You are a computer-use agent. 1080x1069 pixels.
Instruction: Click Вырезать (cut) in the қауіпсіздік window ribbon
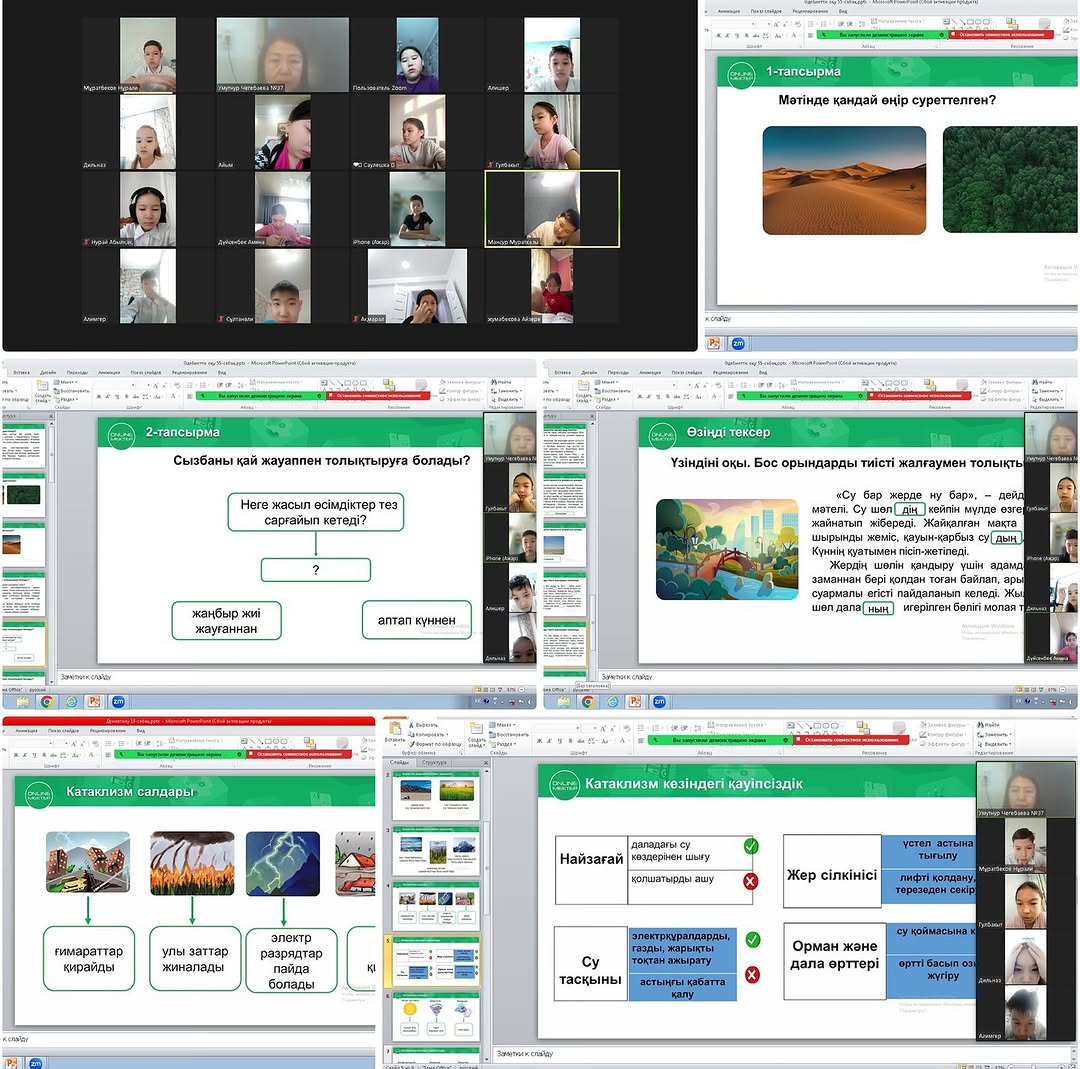click(x=423, y=725)
